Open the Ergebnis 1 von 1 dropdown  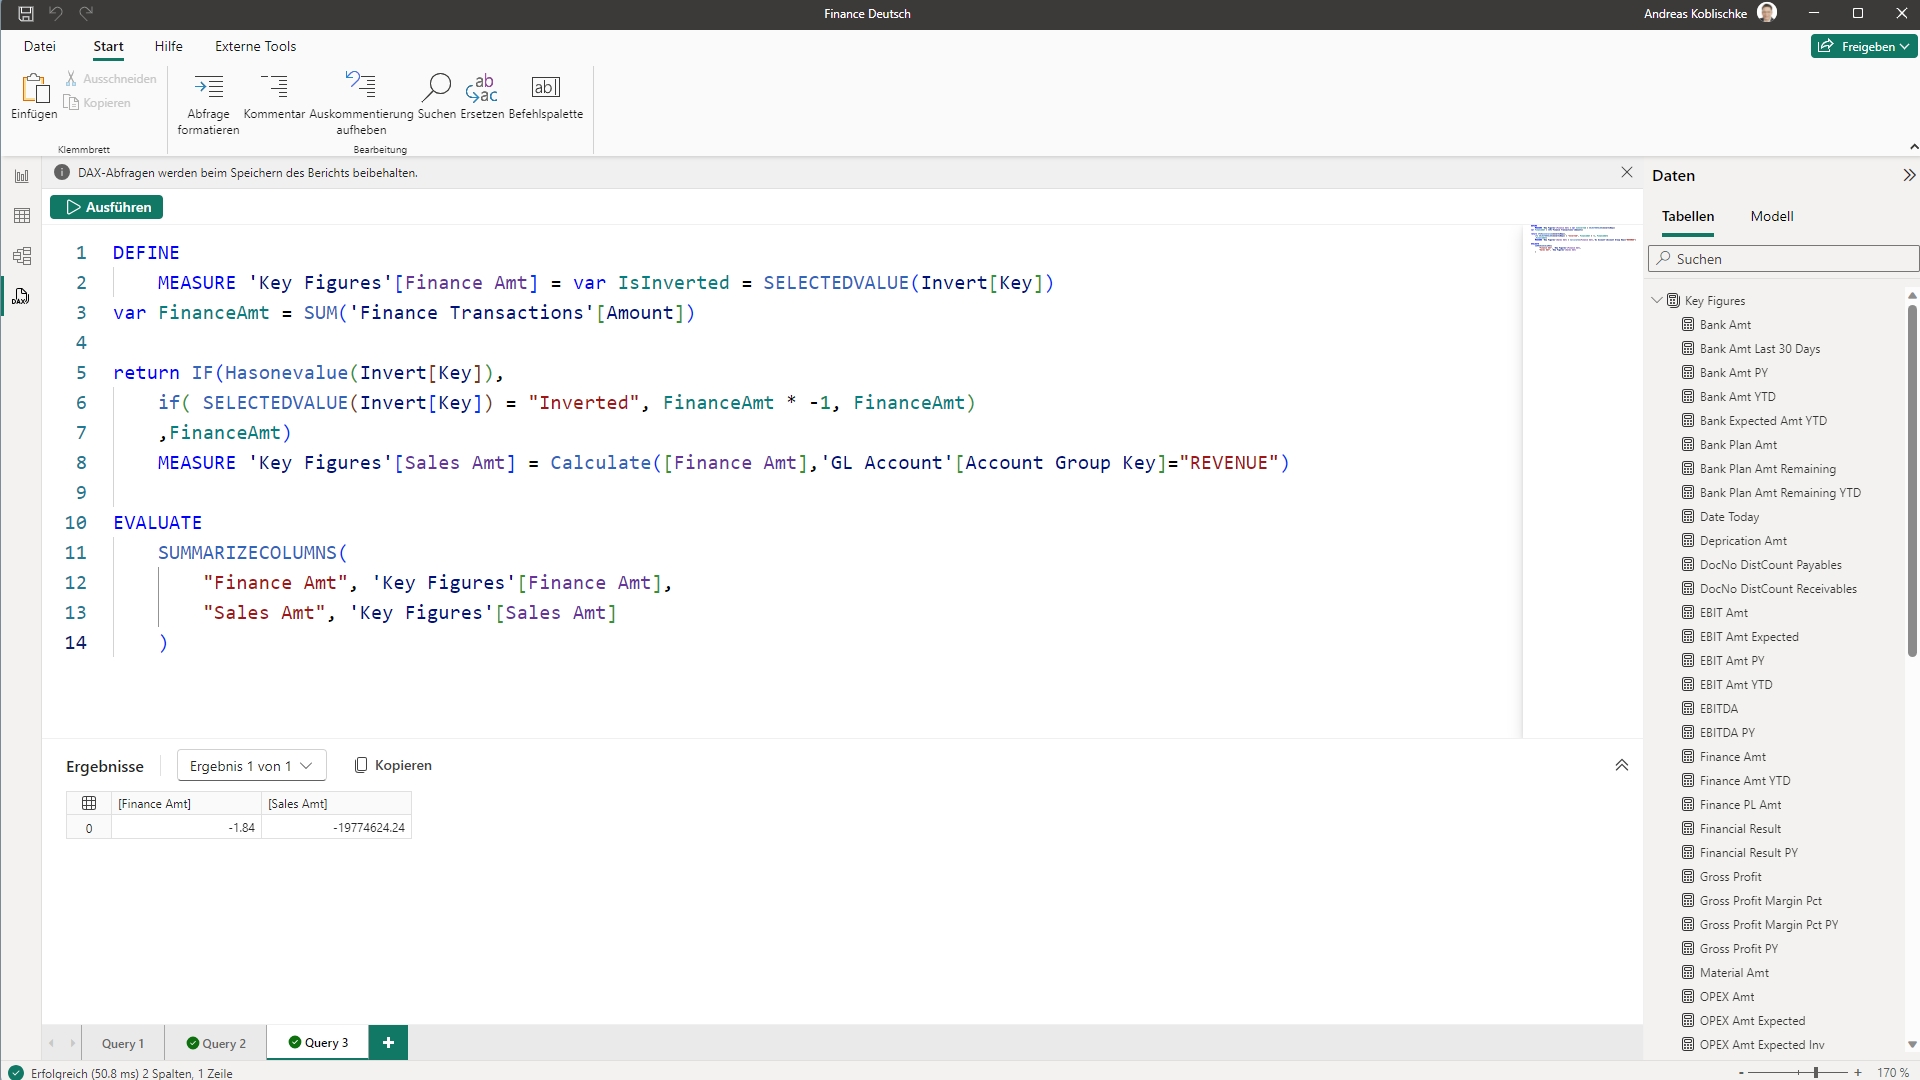[x=251, y=766]
